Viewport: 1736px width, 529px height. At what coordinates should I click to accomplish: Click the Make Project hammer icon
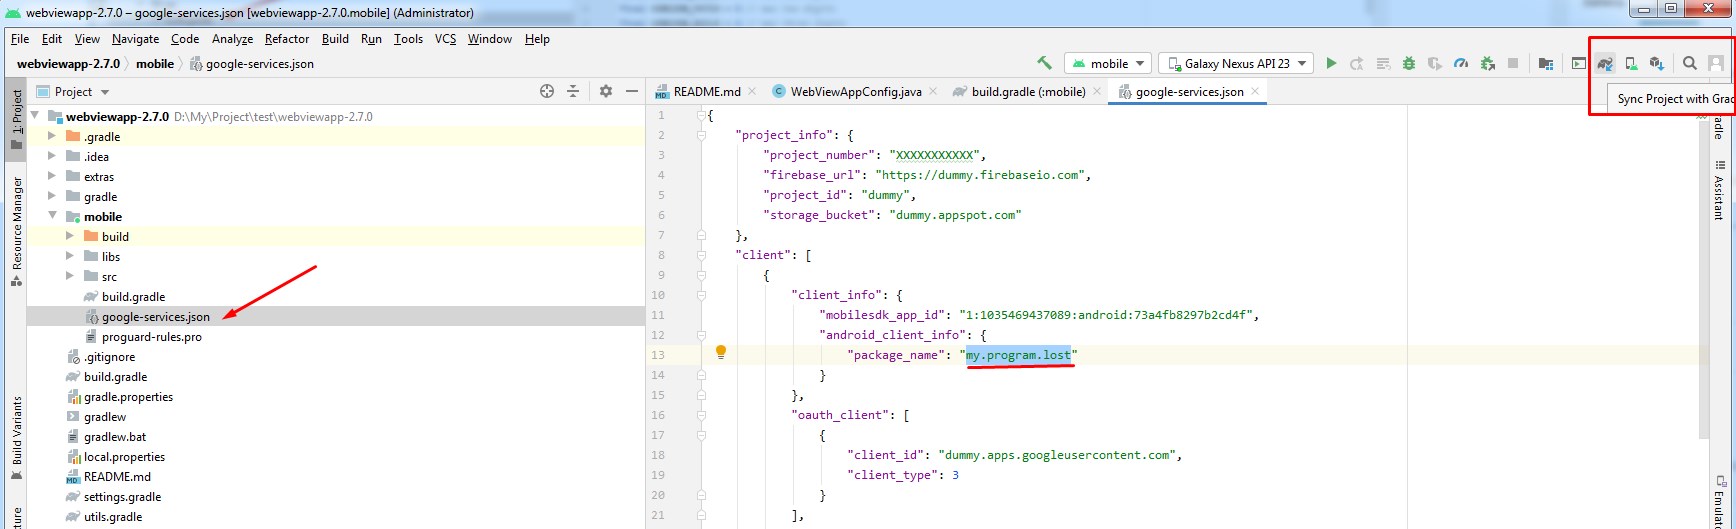coord(1044,63)
